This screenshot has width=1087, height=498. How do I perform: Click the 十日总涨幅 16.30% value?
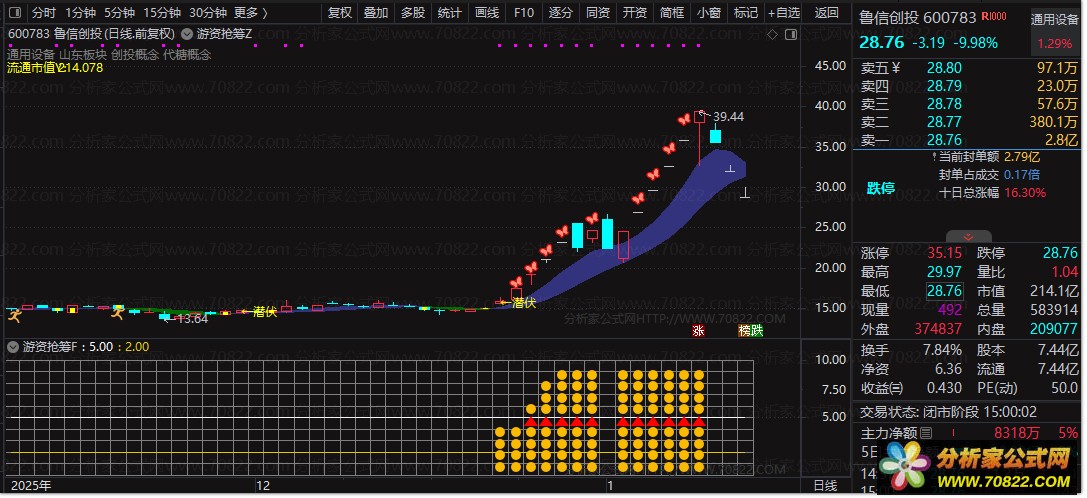click(x=1025, y=193)
